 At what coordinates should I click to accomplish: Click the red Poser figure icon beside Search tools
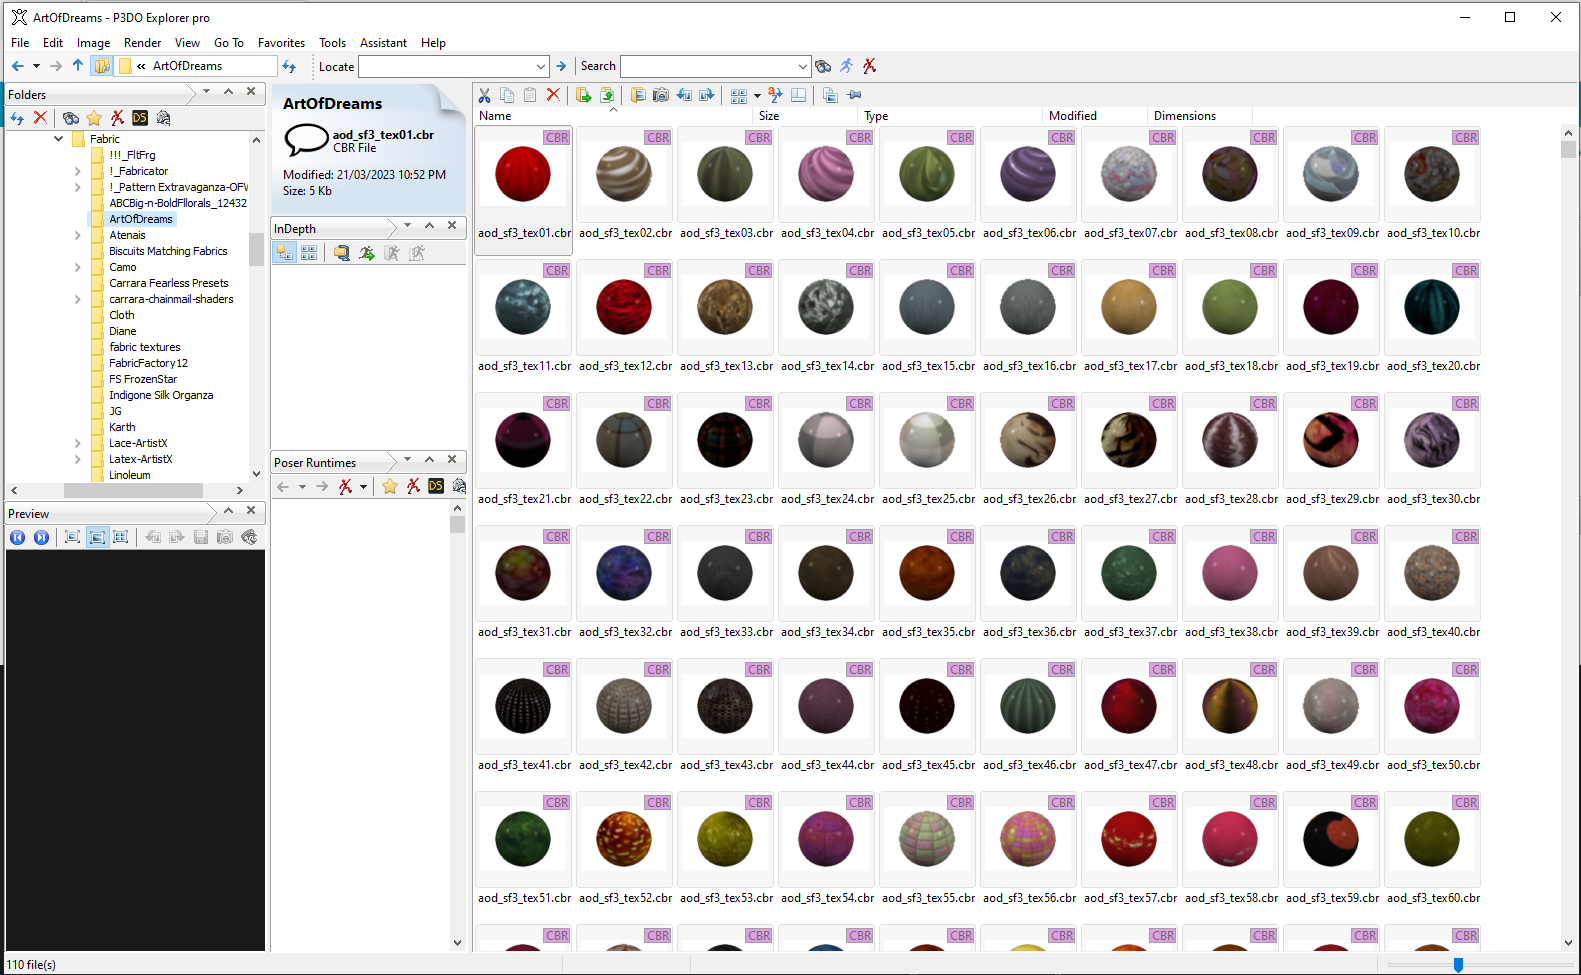coord(869,66)
